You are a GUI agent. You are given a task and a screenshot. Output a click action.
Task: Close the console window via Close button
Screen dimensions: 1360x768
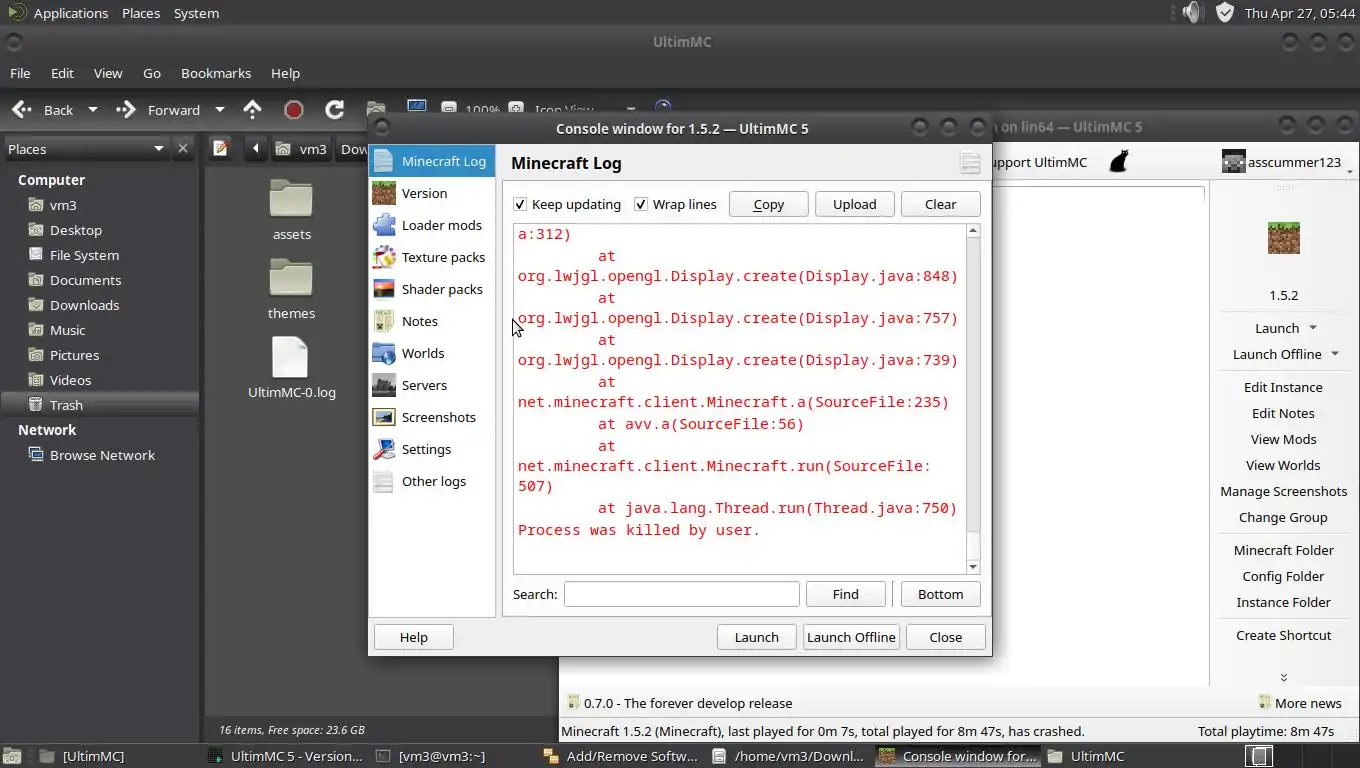(946, 637)
